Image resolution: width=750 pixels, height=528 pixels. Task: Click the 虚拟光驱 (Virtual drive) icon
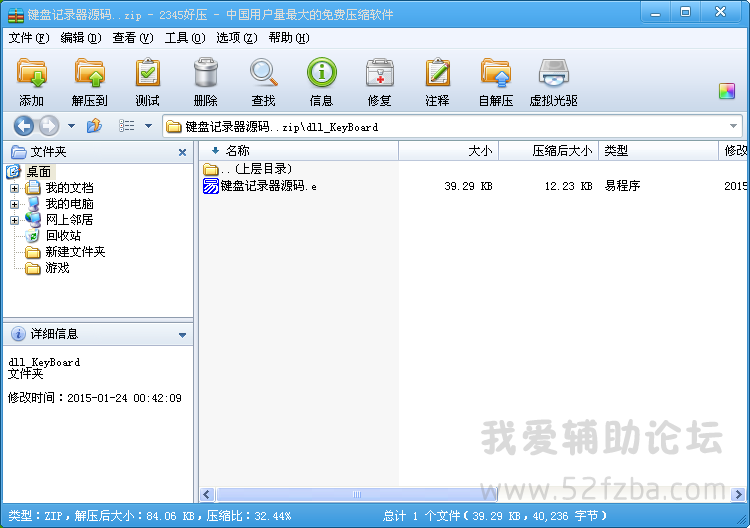[553, 73]
